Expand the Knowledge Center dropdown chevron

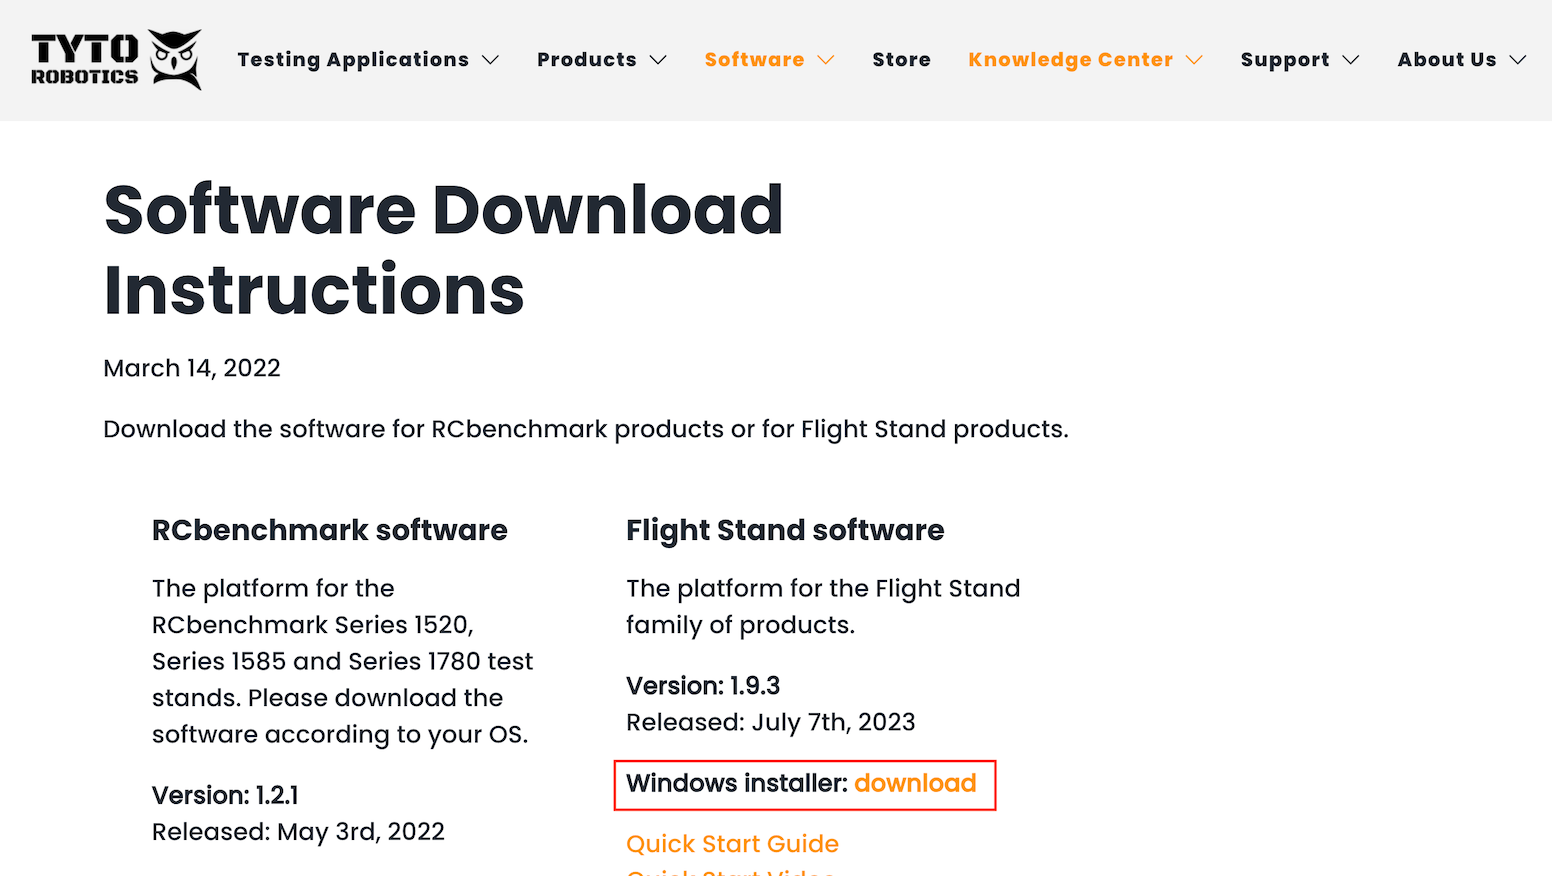(x=1195, y=60)
